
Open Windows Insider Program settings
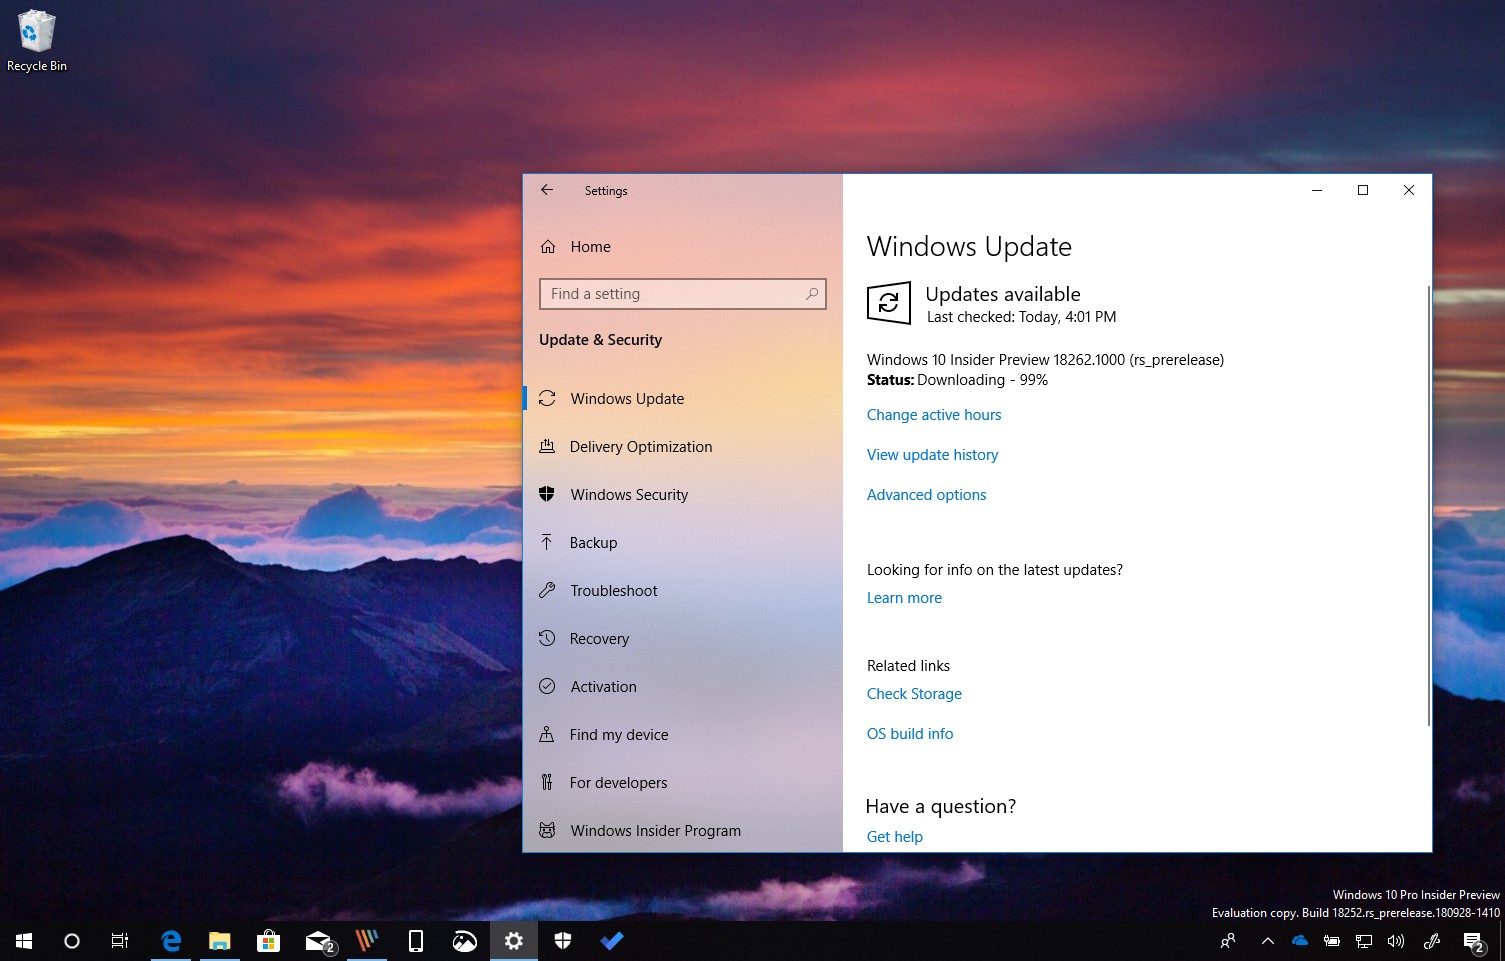[x=683, y=831]
